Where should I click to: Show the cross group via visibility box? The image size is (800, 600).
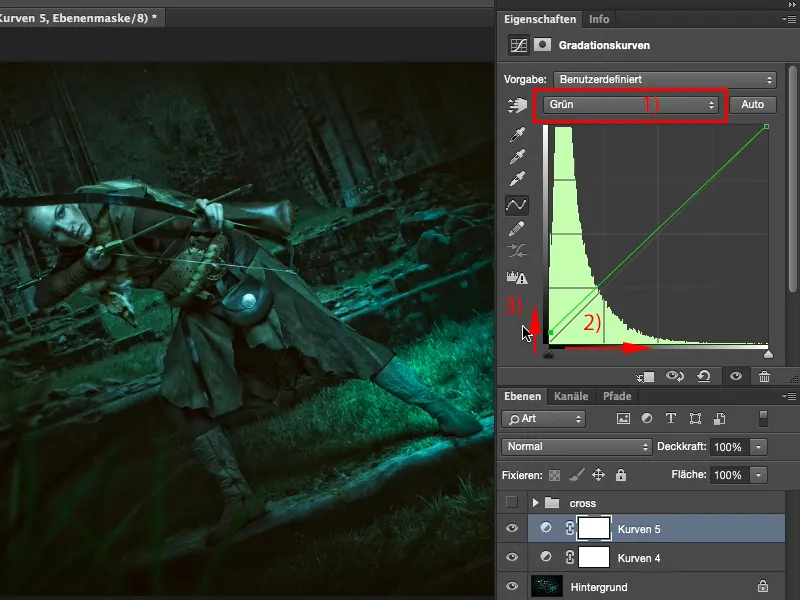(x=512, y=503)
